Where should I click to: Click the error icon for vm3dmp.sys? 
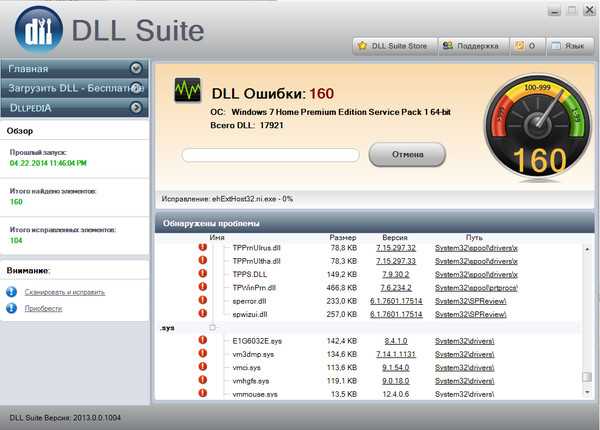click(203, 353)
